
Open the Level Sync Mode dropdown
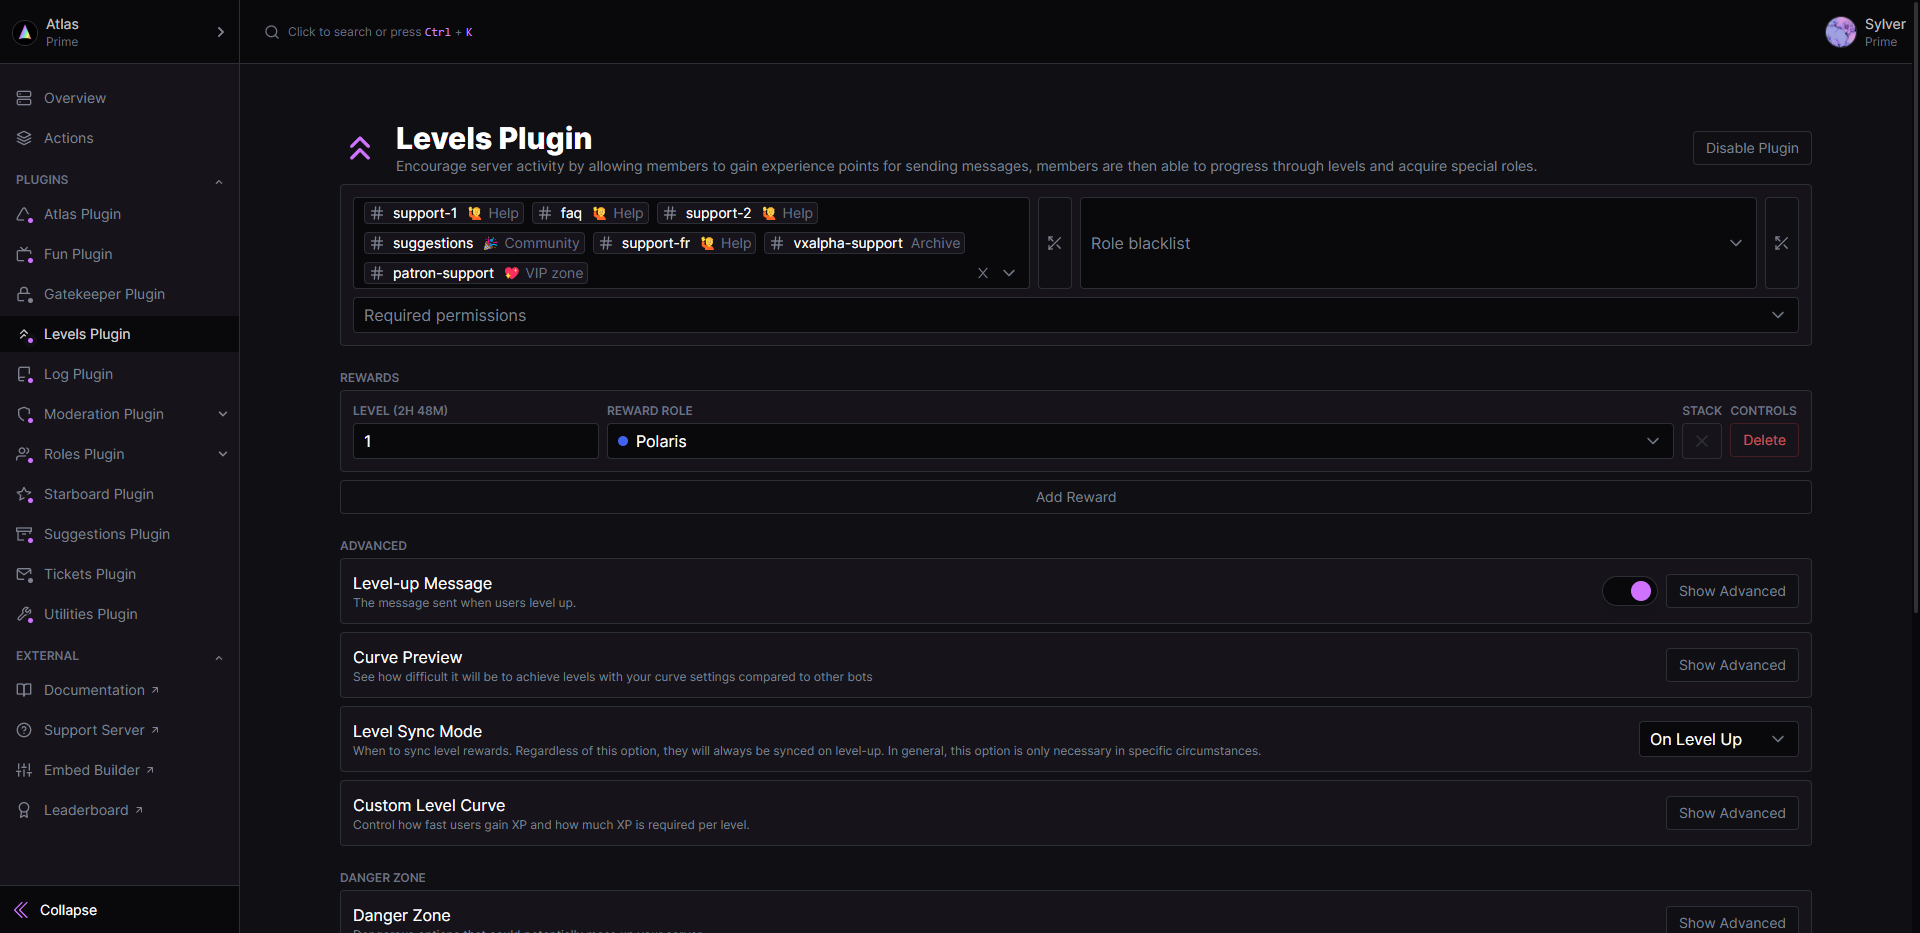pyautogui.click(x=1717, y=739)
